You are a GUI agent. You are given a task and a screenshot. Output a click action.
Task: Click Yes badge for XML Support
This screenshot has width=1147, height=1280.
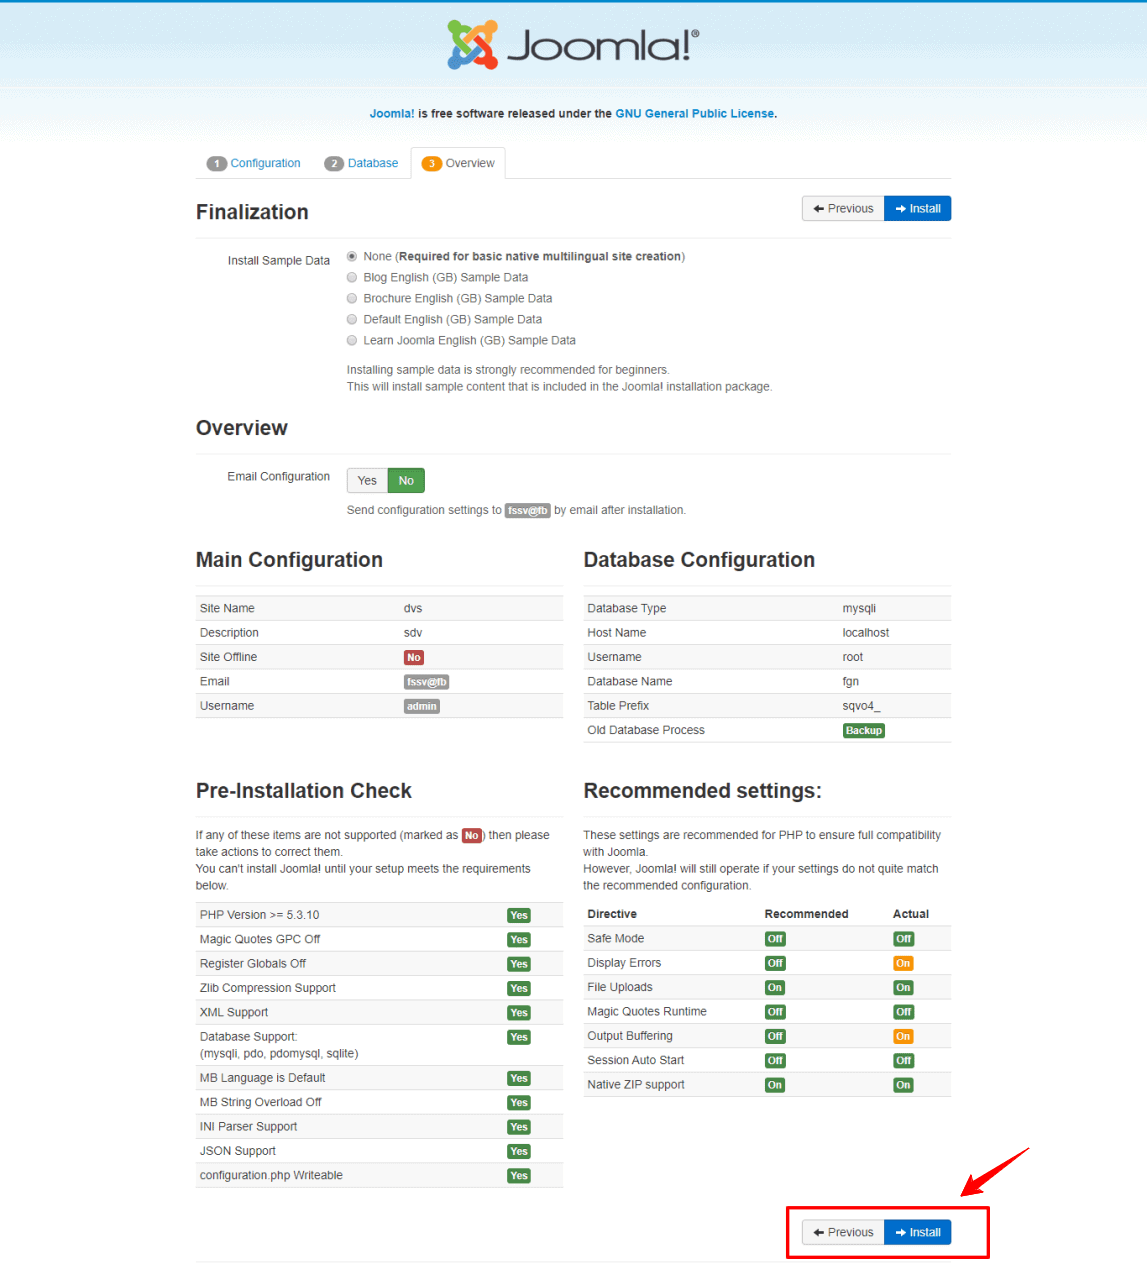tap(519, 1013)
